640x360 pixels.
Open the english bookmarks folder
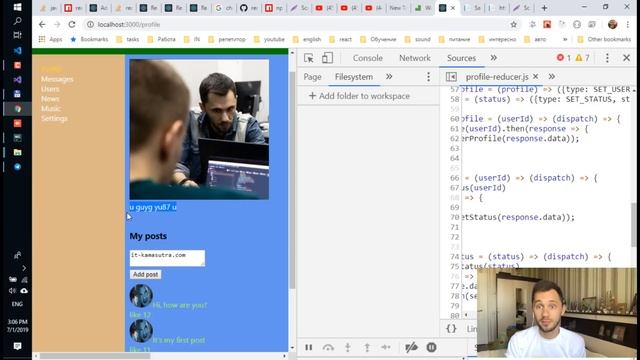pyautogui.click(x=307, y=39)
